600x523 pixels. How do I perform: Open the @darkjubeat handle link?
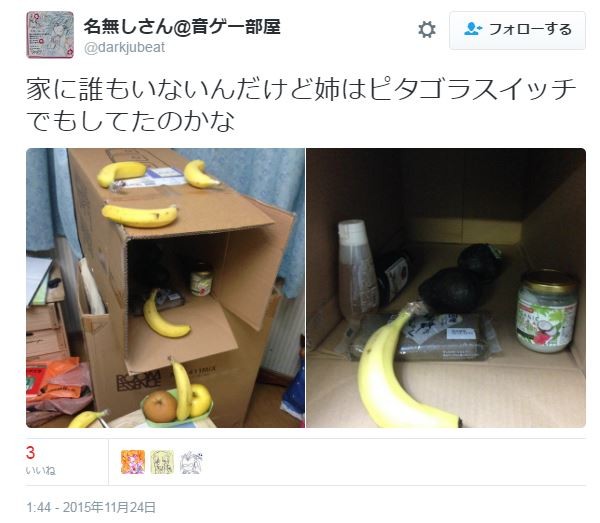[x=124, y=47]
